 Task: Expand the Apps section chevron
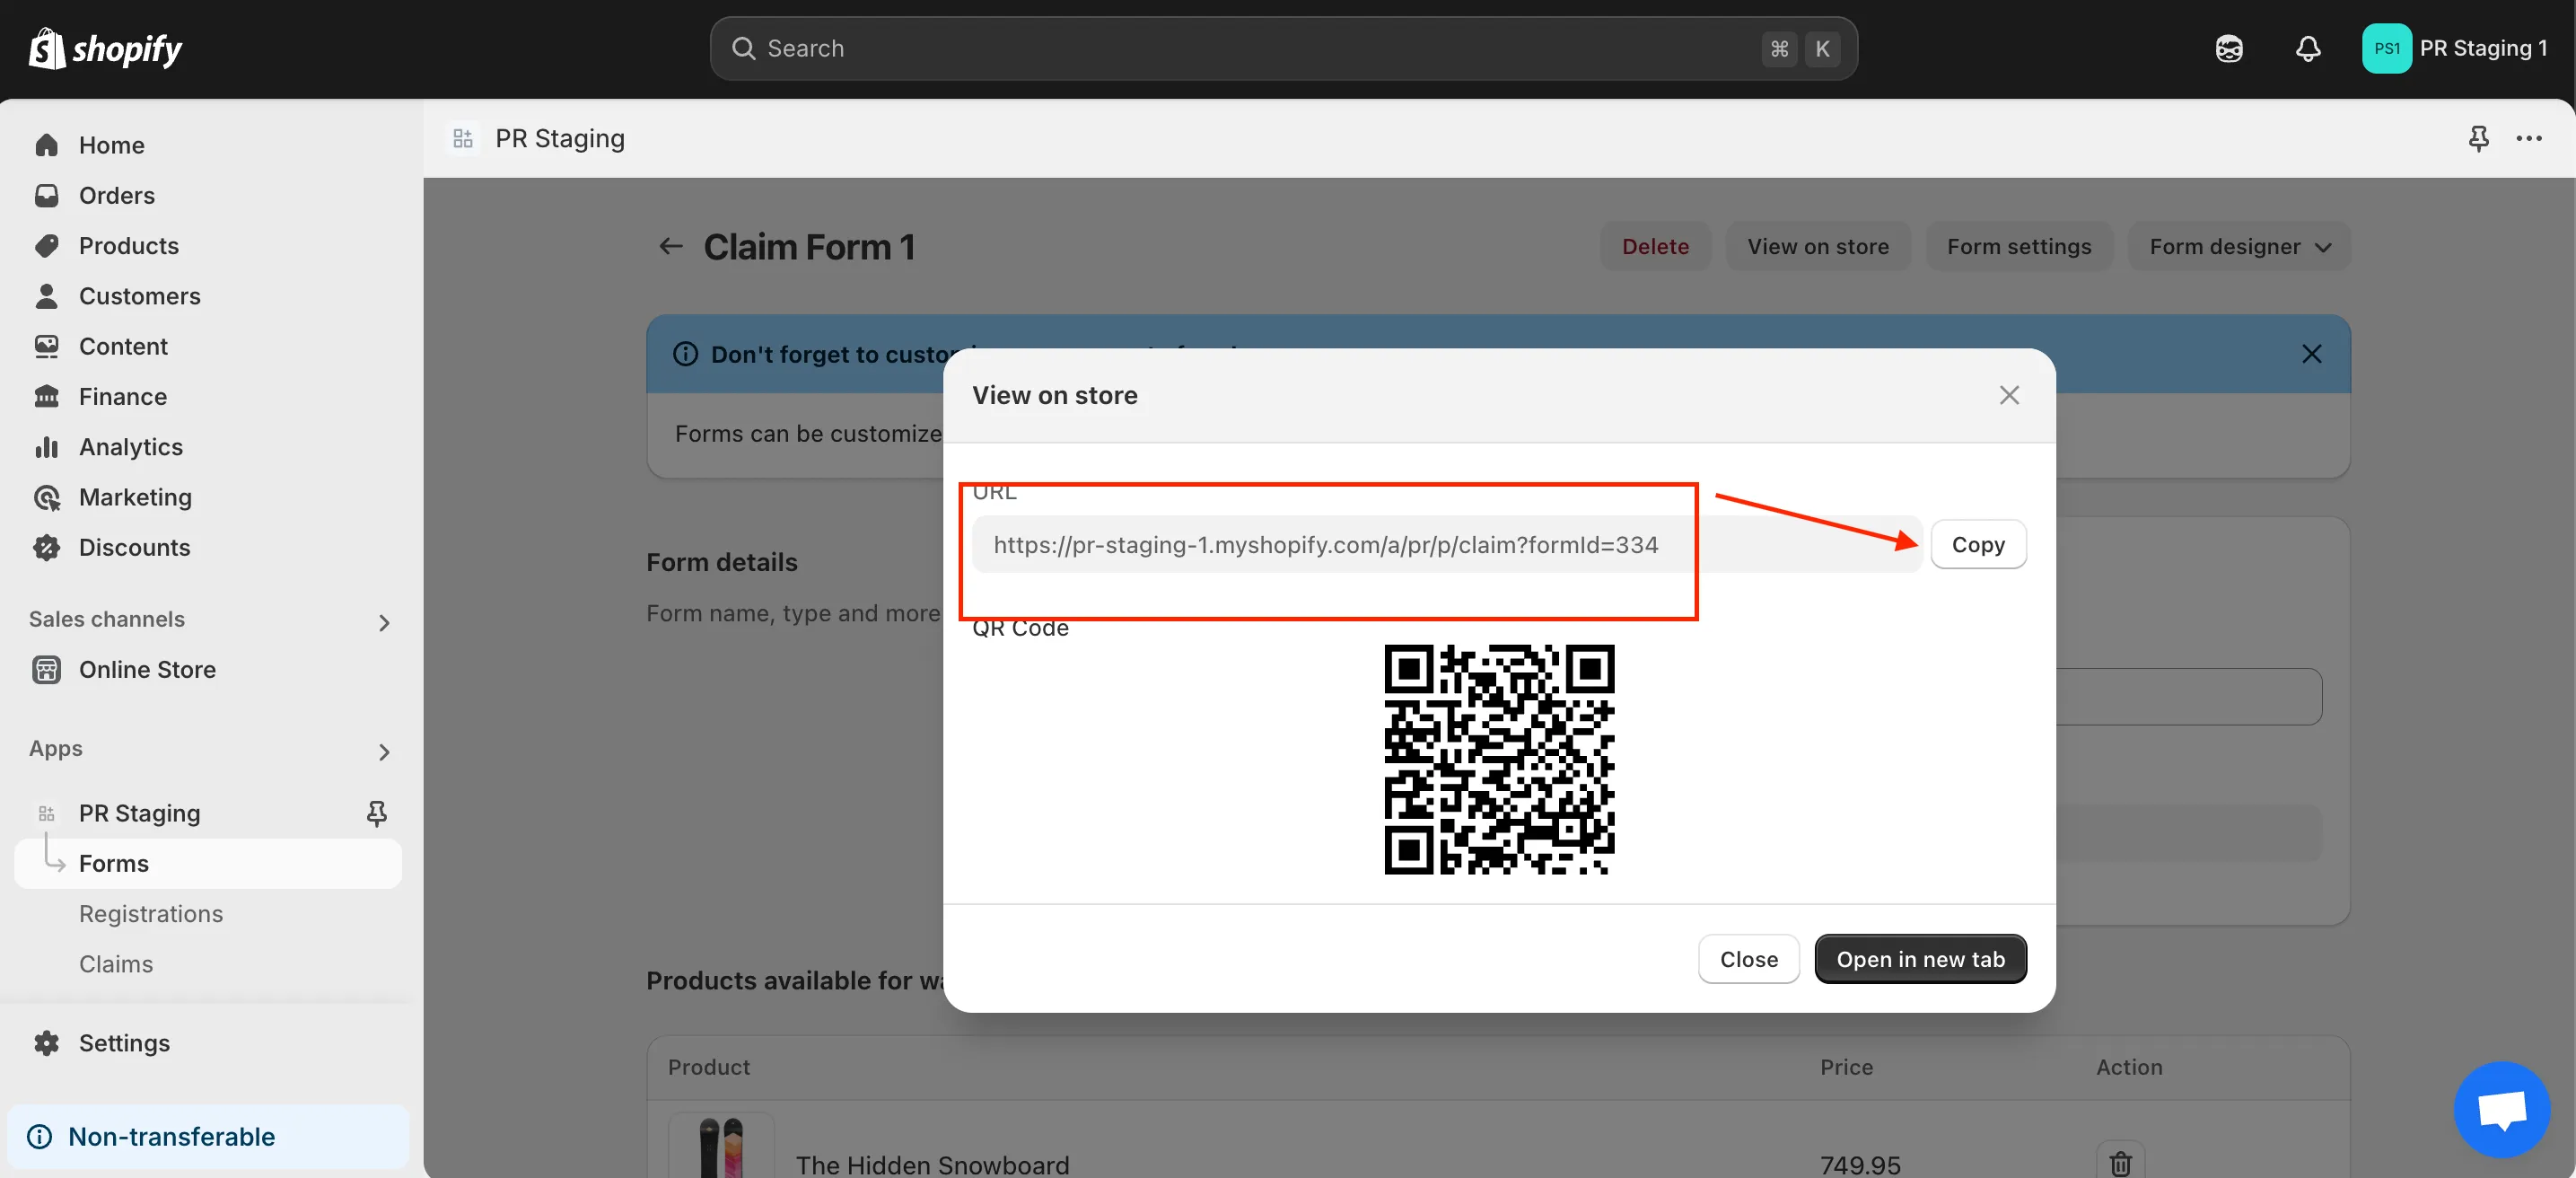pyautogui.click(x=384, y=751)
